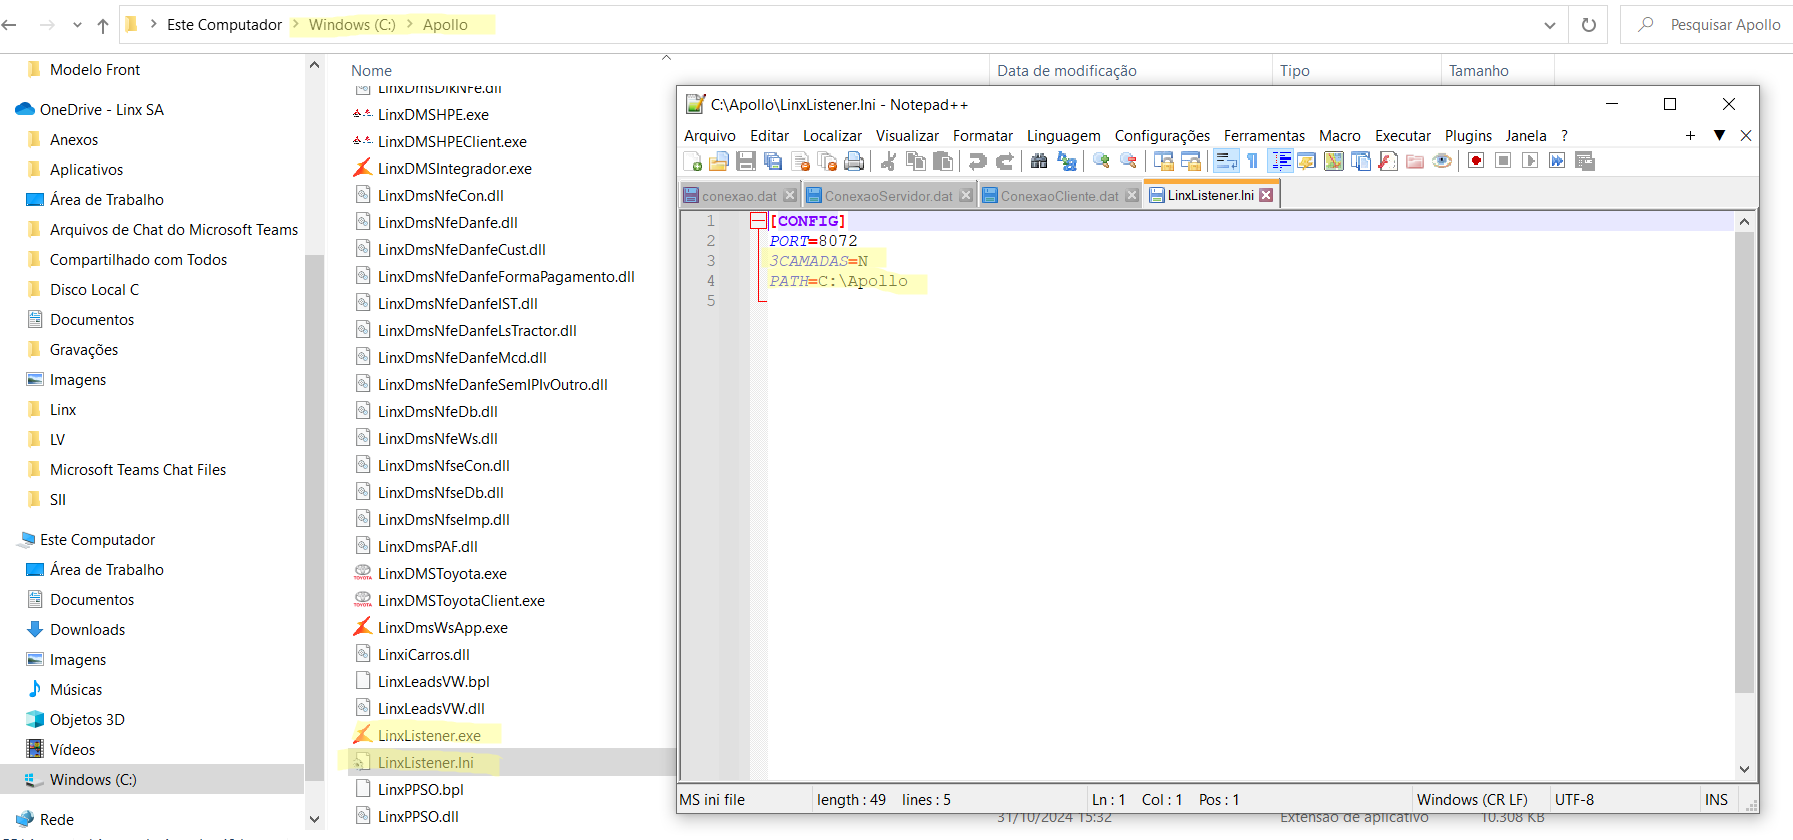Open Find with the binoculars icon
Image resolution: width=1793 pixels, height=840 pixels.
1039,161
